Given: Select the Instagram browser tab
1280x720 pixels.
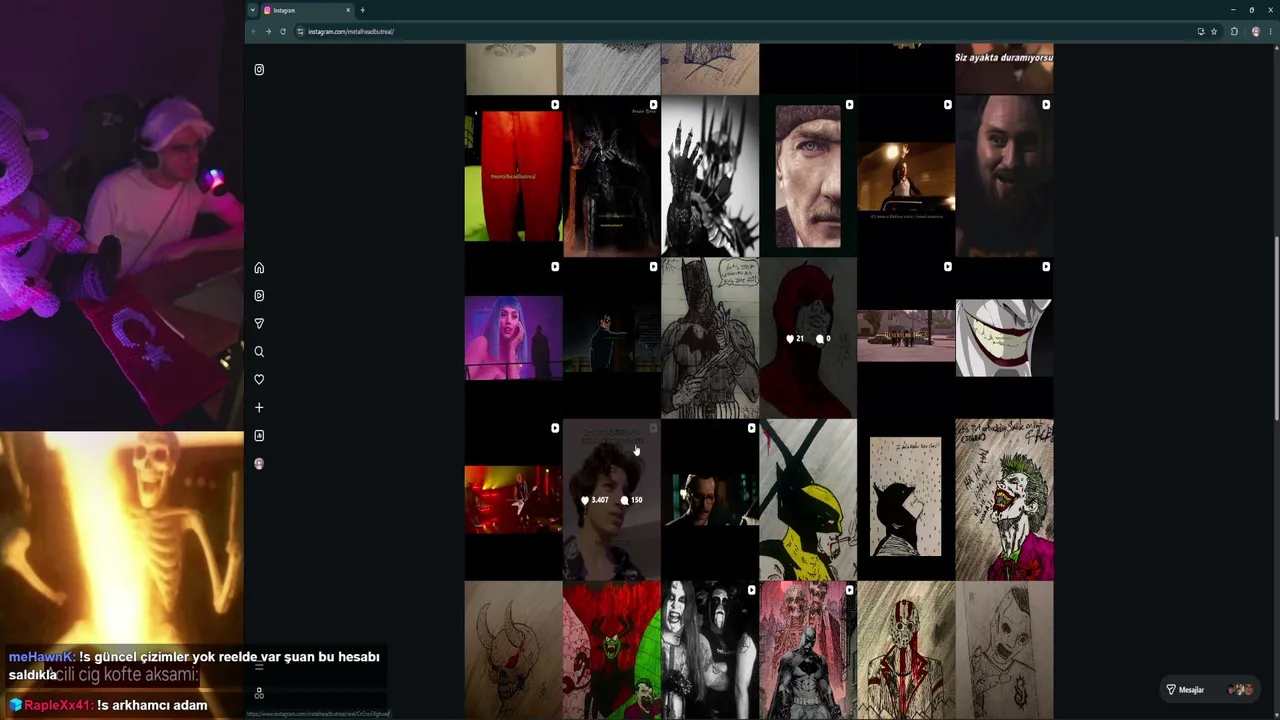Looking at the screenshot, I should tap(308, 10).
